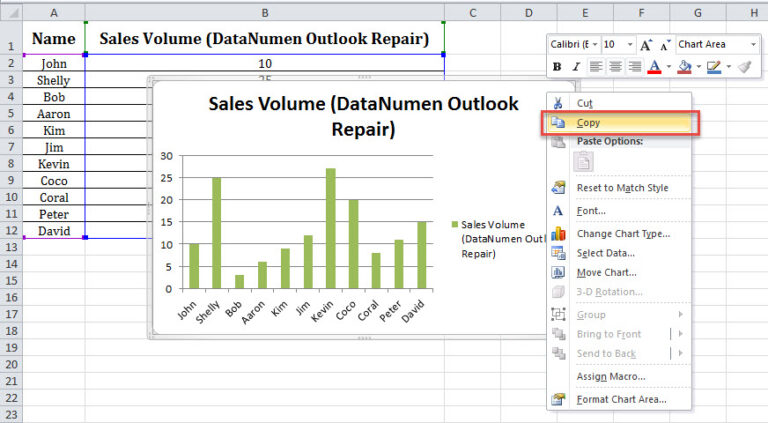Image resolution: width=768 pixels, height=423 pixels.
Task: Click the Shrink Font icon
Action: point(663,45)
